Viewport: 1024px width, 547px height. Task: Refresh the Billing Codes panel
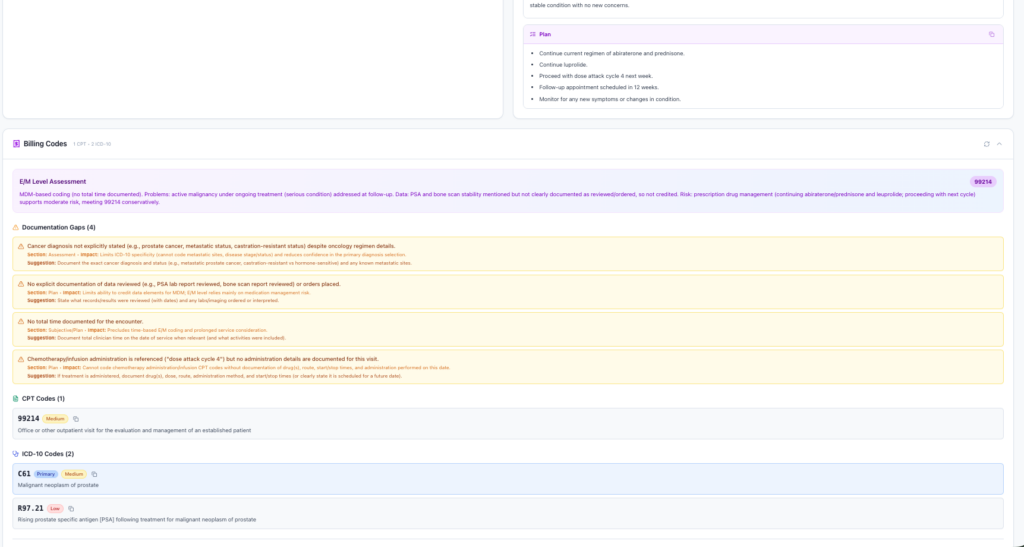986,144
